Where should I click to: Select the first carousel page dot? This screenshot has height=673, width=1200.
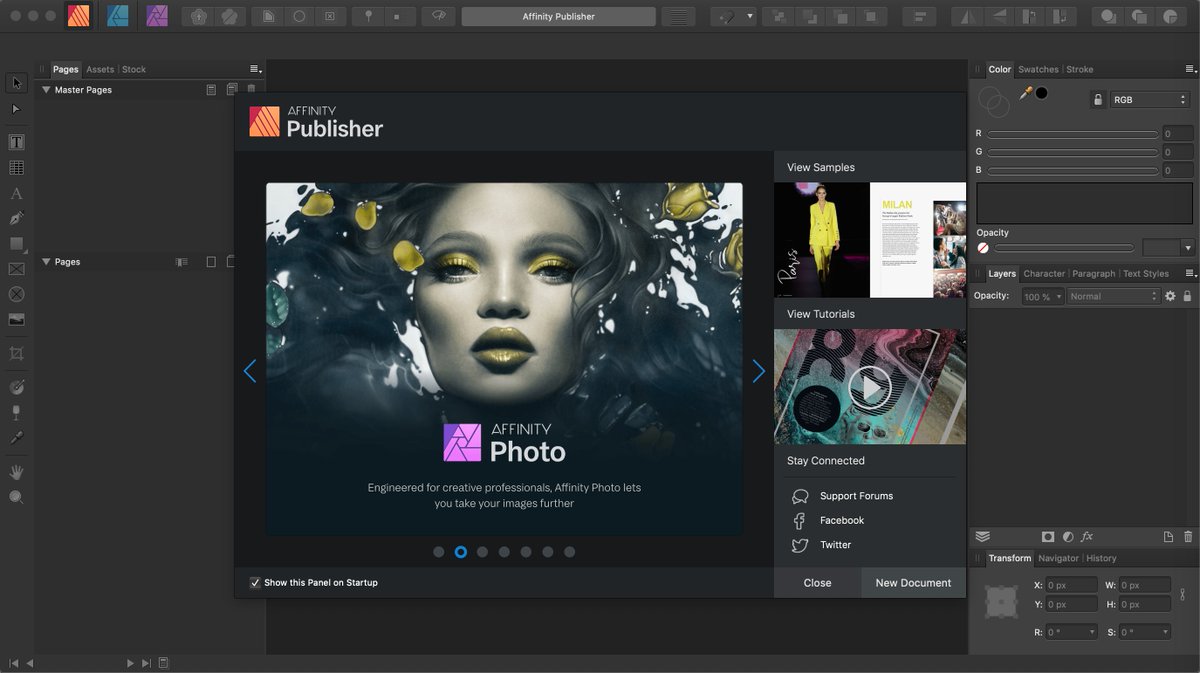point(439,552)
